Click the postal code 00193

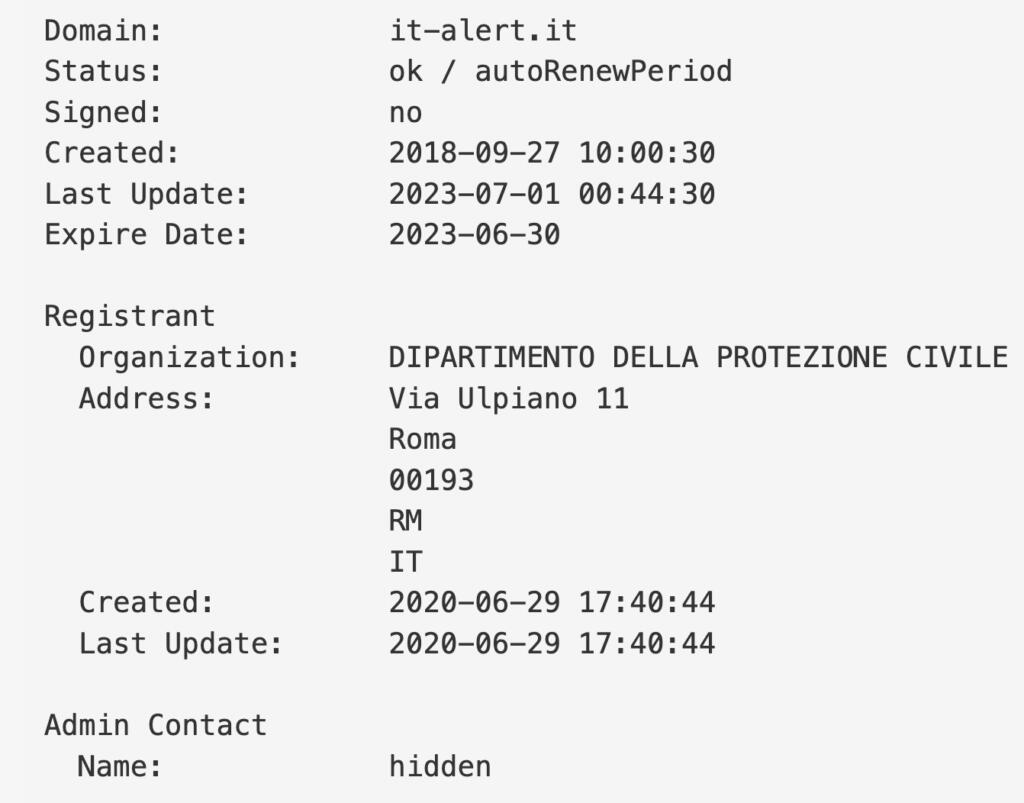(x=431, y=481)
